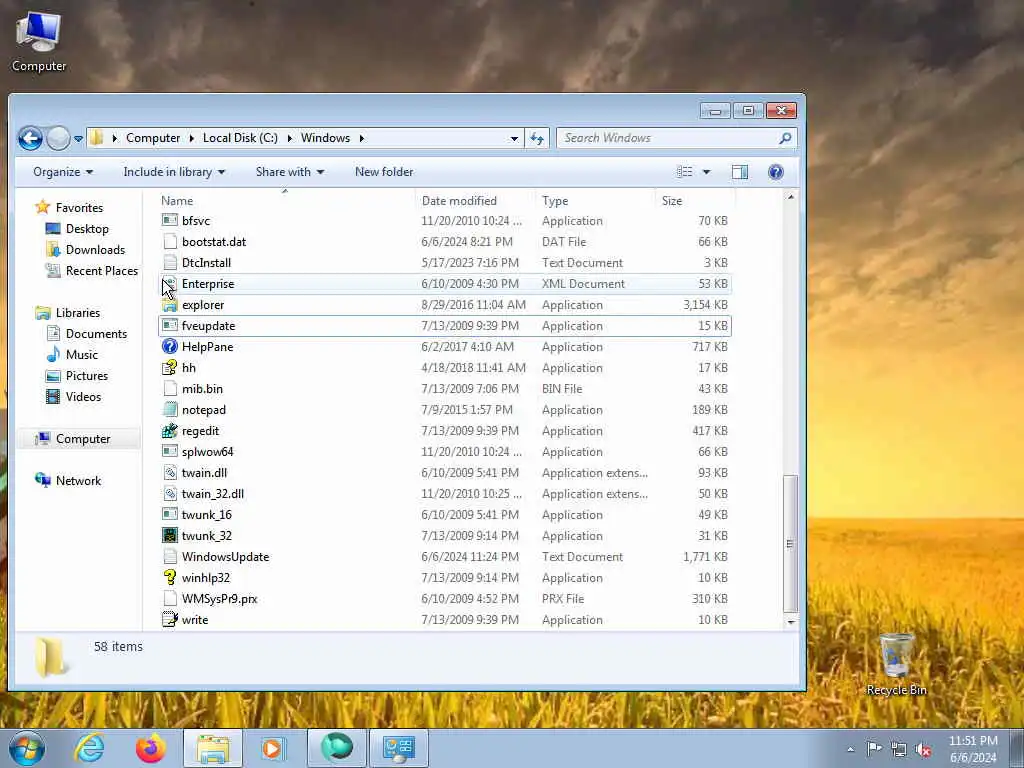Click the Refresh button beside address bar
Screen dimensions: 1024x768
pos(537,138)
